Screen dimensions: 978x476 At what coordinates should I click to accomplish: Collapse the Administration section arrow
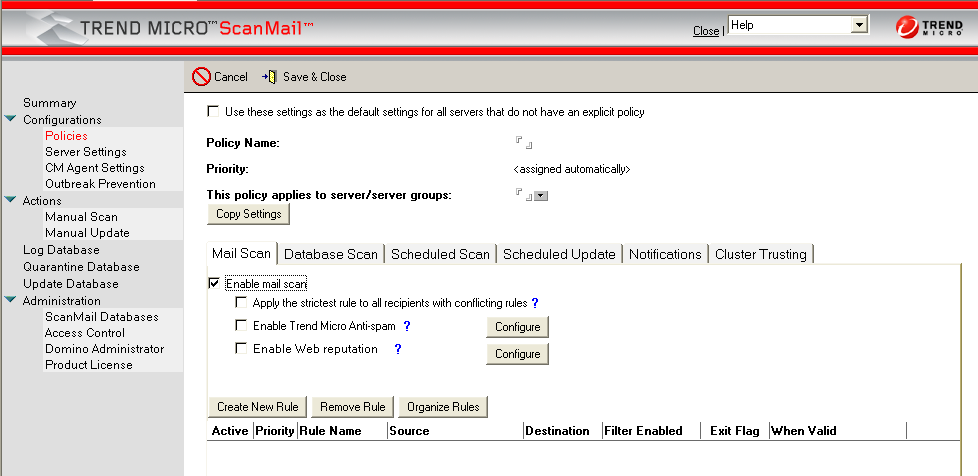coord(10,301)
